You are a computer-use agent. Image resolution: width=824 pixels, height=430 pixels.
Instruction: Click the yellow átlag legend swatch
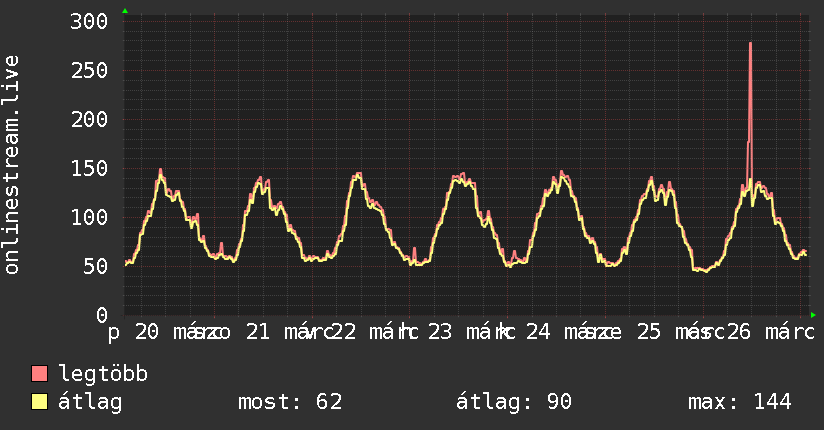pyautogui.click(x=39, y=402)
